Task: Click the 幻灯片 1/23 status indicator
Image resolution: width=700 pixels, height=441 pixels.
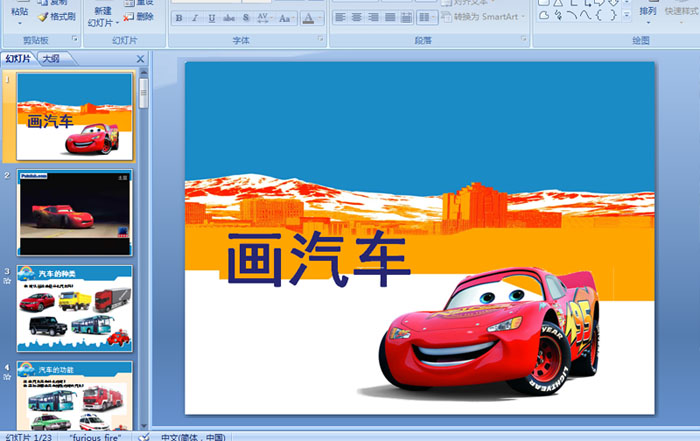Action: coord(29,437)
